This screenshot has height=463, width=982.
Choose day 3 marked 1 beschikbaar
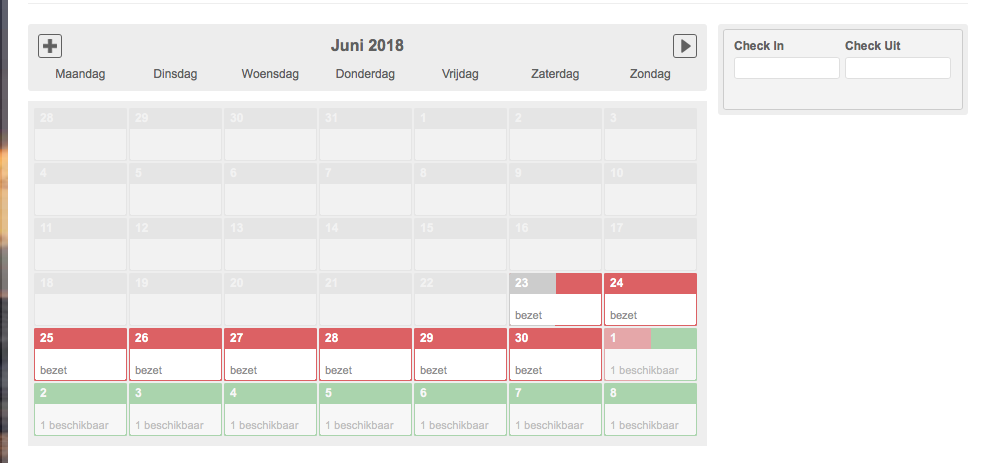pyautogui.click(x=175, y=409)
